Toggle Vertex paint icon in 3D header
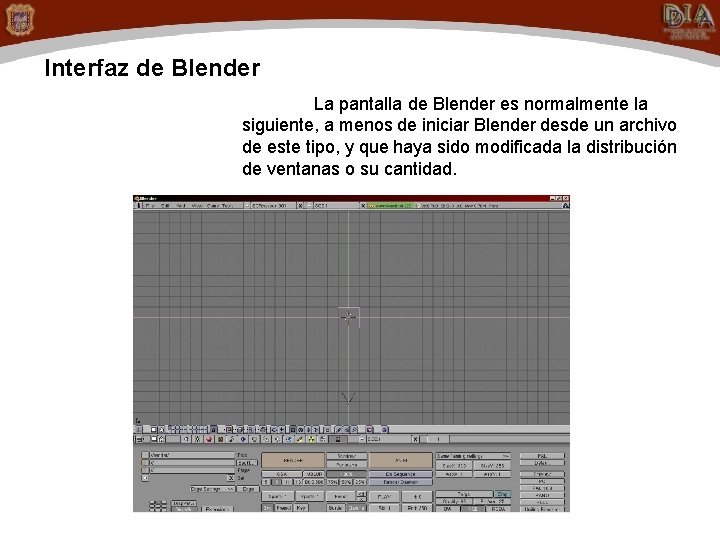720x540 pixels. click(338, 429)
